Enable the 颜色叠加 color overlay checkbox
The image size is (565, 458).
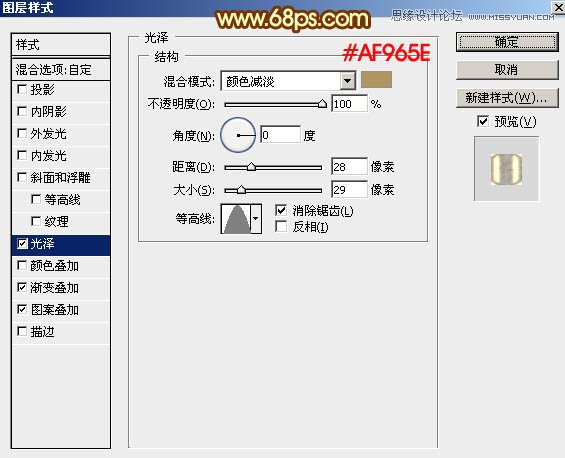point(22,266)
